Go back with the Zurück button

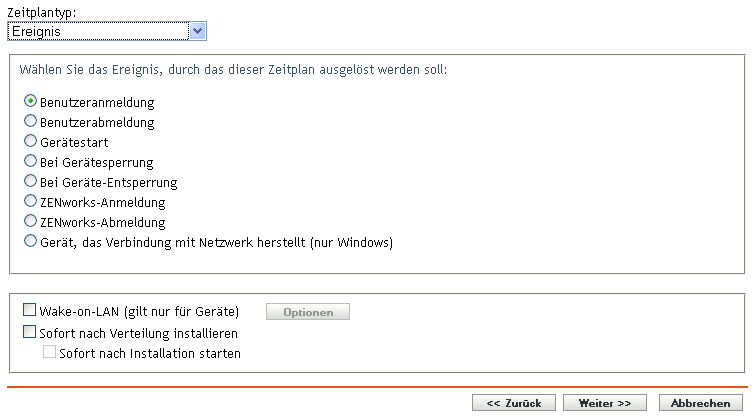click(514, 403)
